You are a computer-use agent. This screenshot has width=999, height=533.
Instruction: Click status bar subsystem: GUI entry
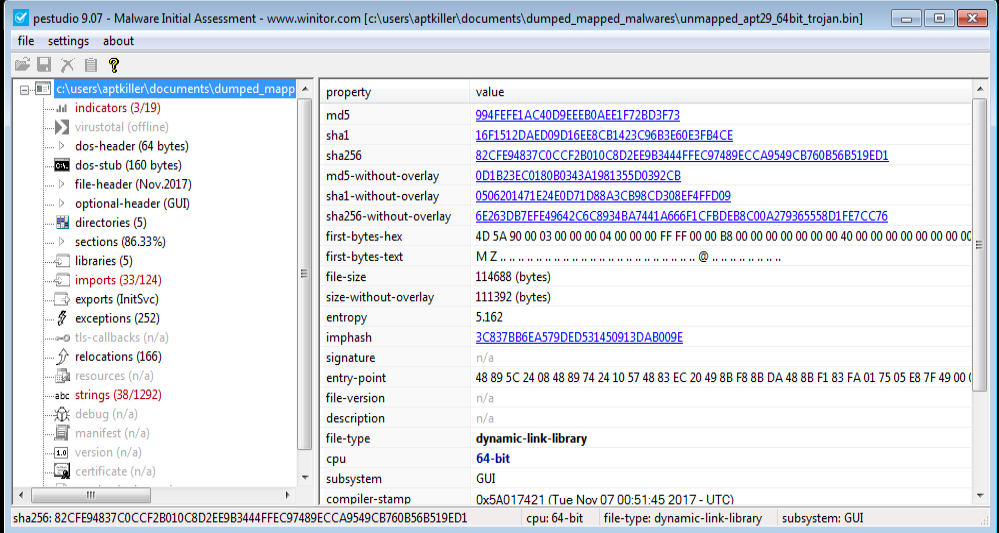[x=823, y=518]
